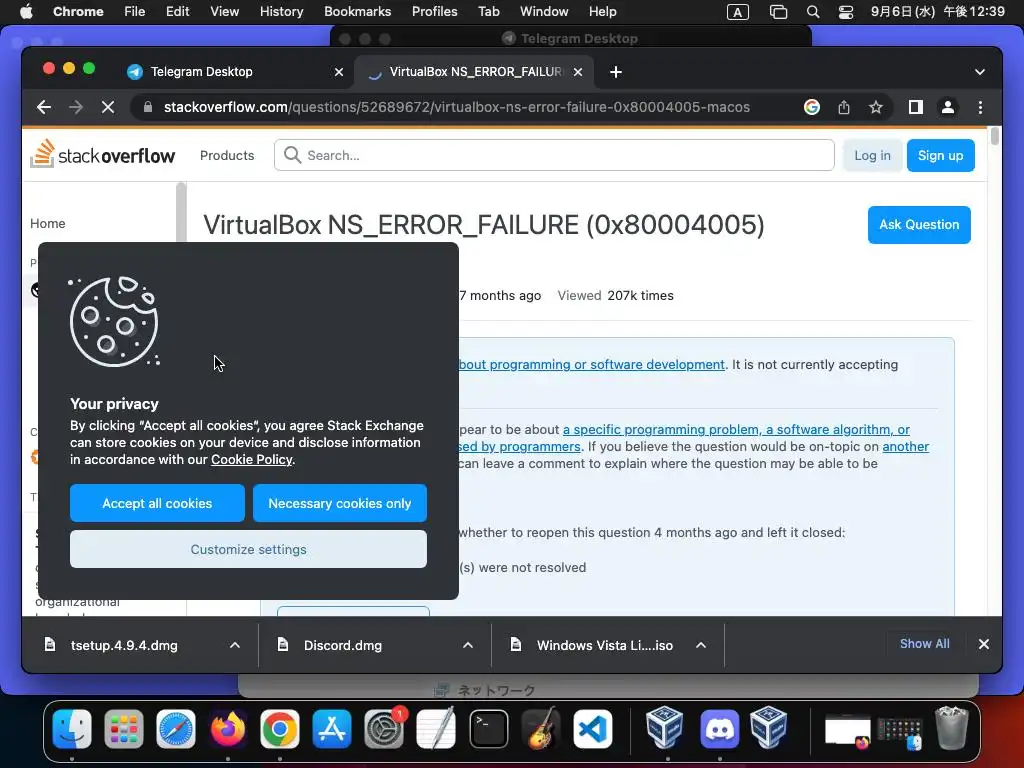This screenshot has height=768, width=1024.
Task: Click the Sign up button
Action: pyautogui.click(x=940, y=155)
